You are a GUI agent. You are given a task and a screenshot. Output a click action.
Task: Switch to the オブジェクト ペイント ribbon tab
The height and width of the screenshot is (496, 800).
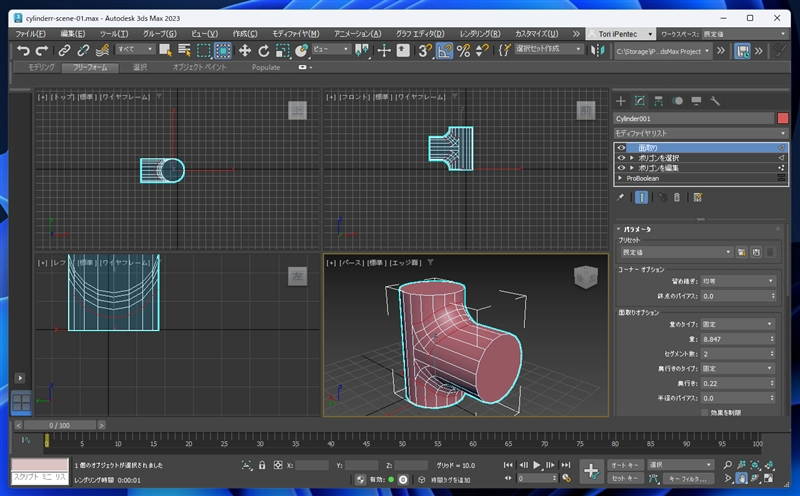[199, 67]
